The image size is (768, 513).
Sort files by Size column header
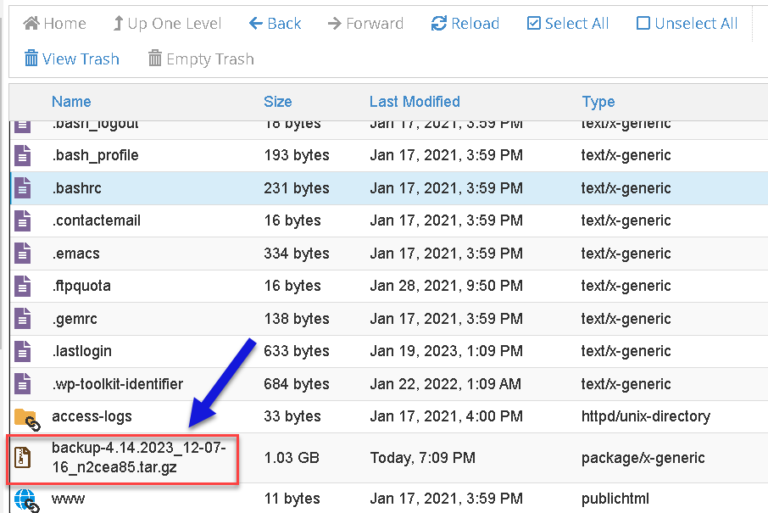tap(278, 101)
